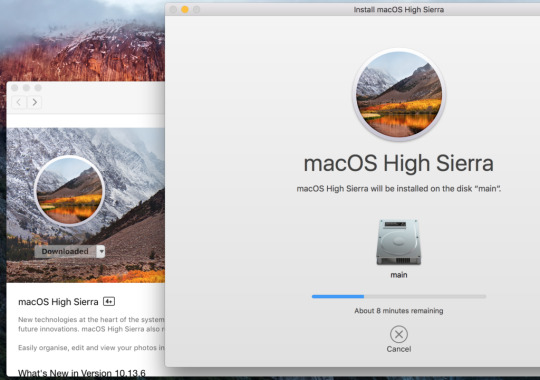Click the "Easily organise, edit and view" line
This screenshot has width=540, height=380.
click(91, 348)
